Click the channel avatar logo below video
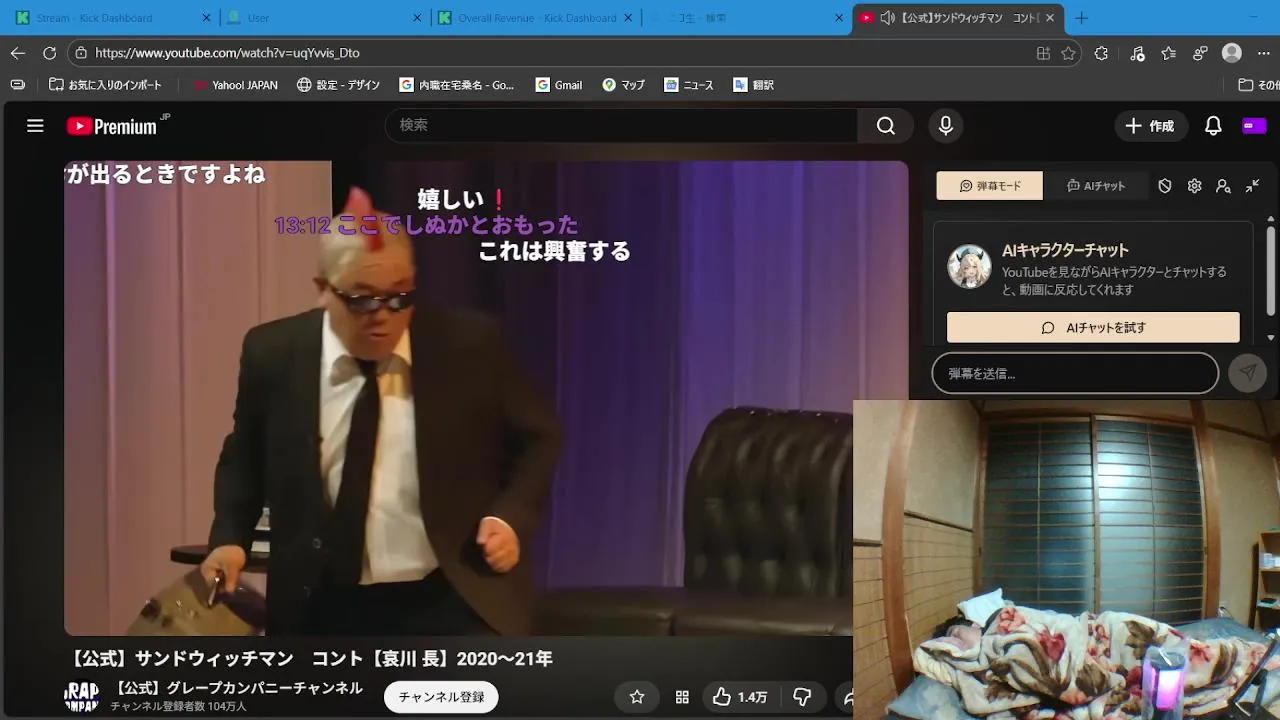The image size is (1280, 720). click(x=82, y=697)
